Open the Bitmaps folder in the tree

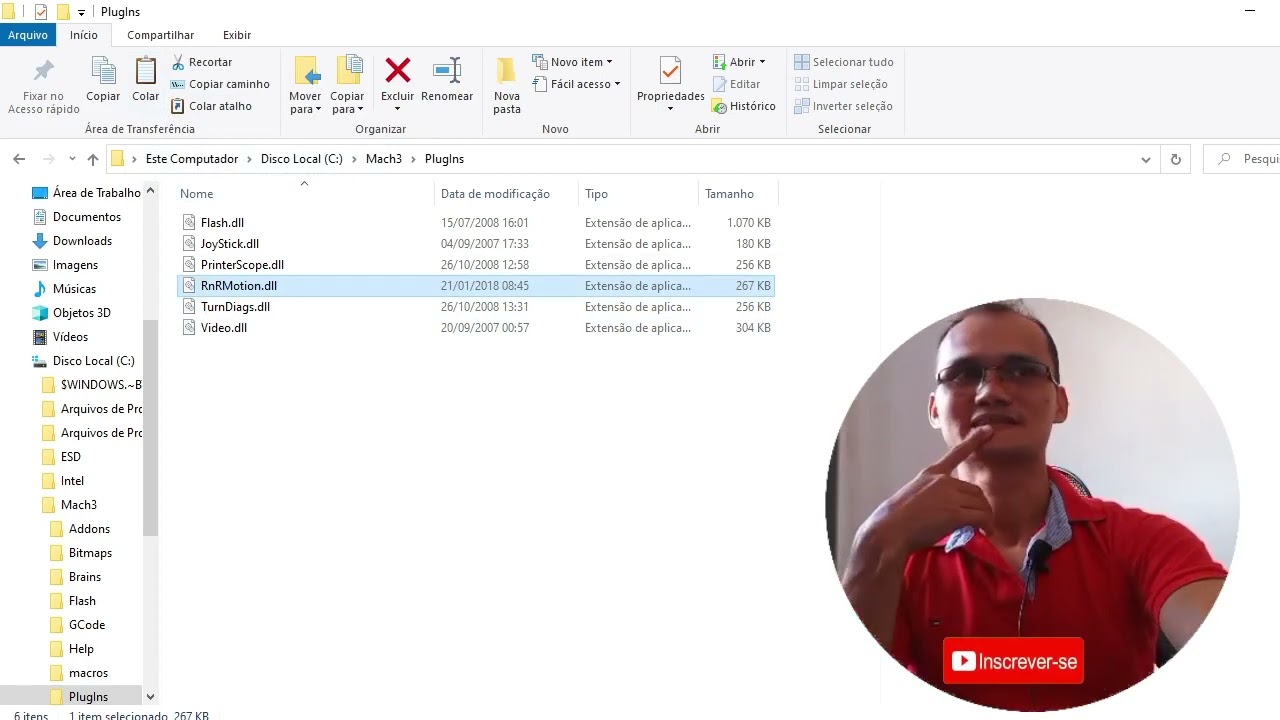(x=81, y=553)
